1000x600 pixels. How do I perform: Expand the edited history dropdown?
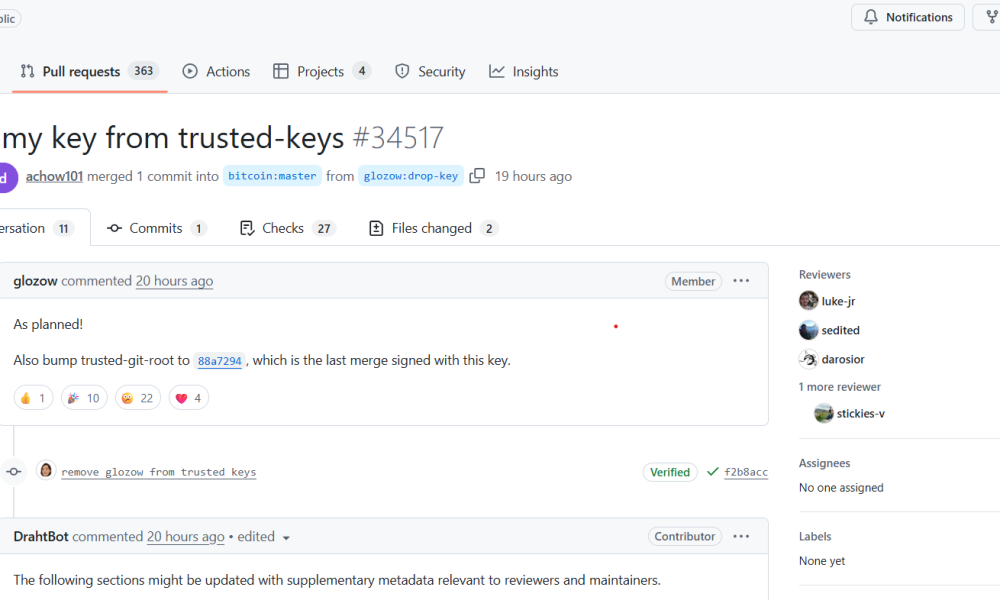click(286, 537)
